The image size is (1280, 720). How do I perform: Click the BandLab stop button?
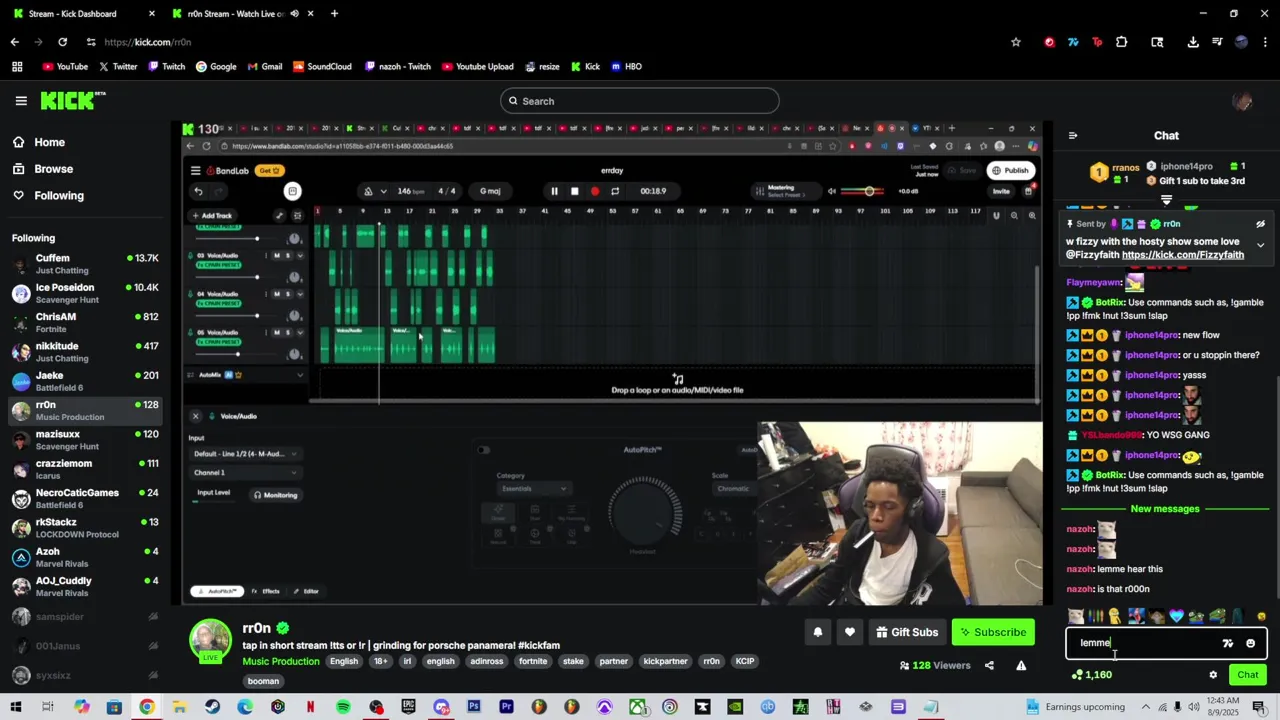[x=574, y=191]
